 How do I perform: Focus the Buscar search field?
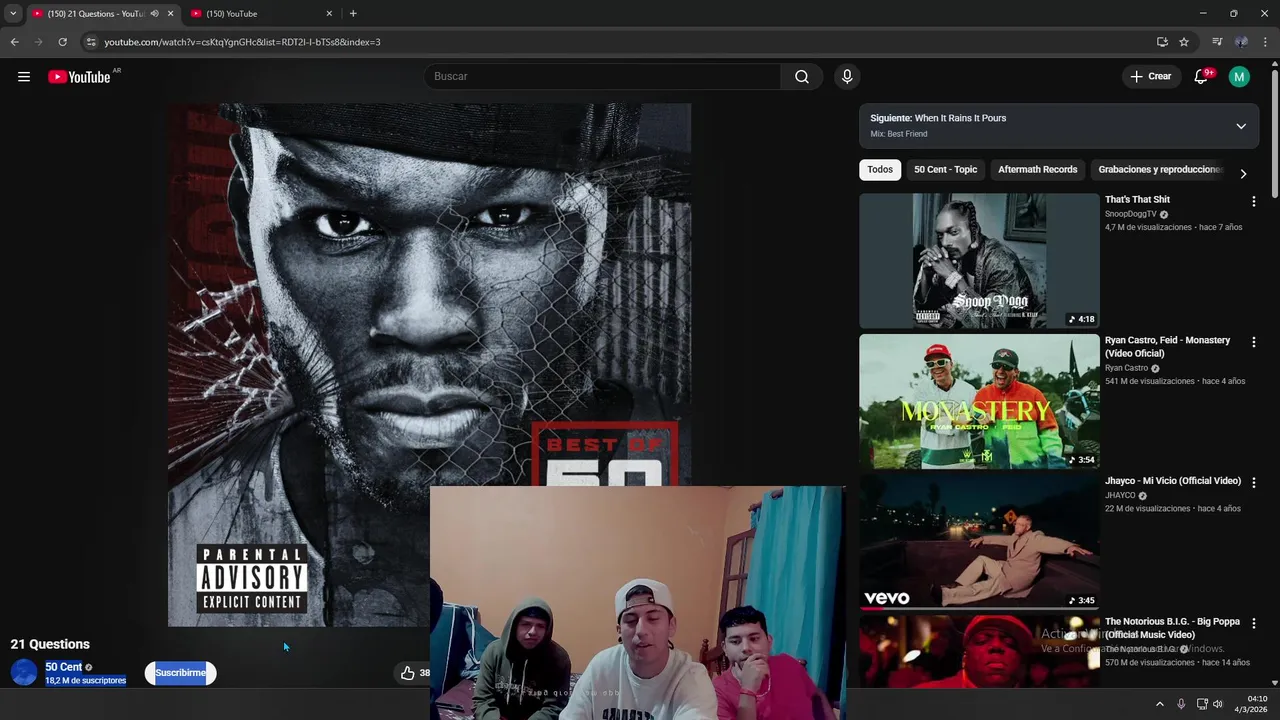pos(604,77)
